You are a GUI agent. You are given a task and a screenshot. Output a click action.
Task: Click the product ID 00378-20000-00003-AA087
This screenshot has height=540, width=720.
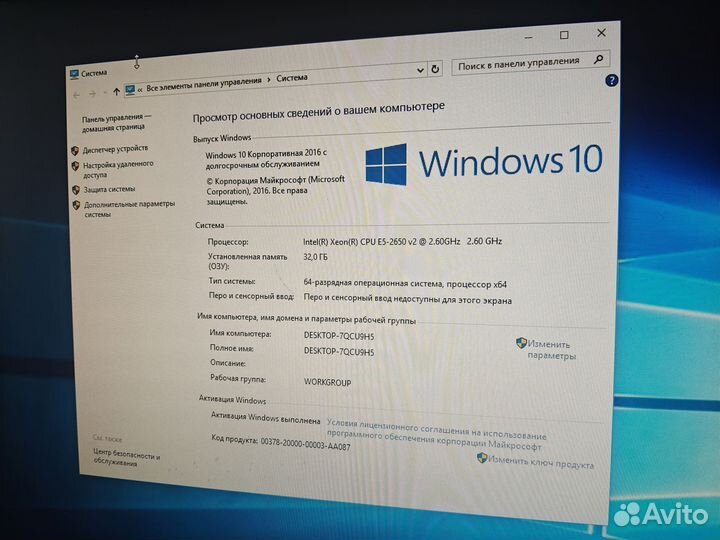tap(305, 444)
